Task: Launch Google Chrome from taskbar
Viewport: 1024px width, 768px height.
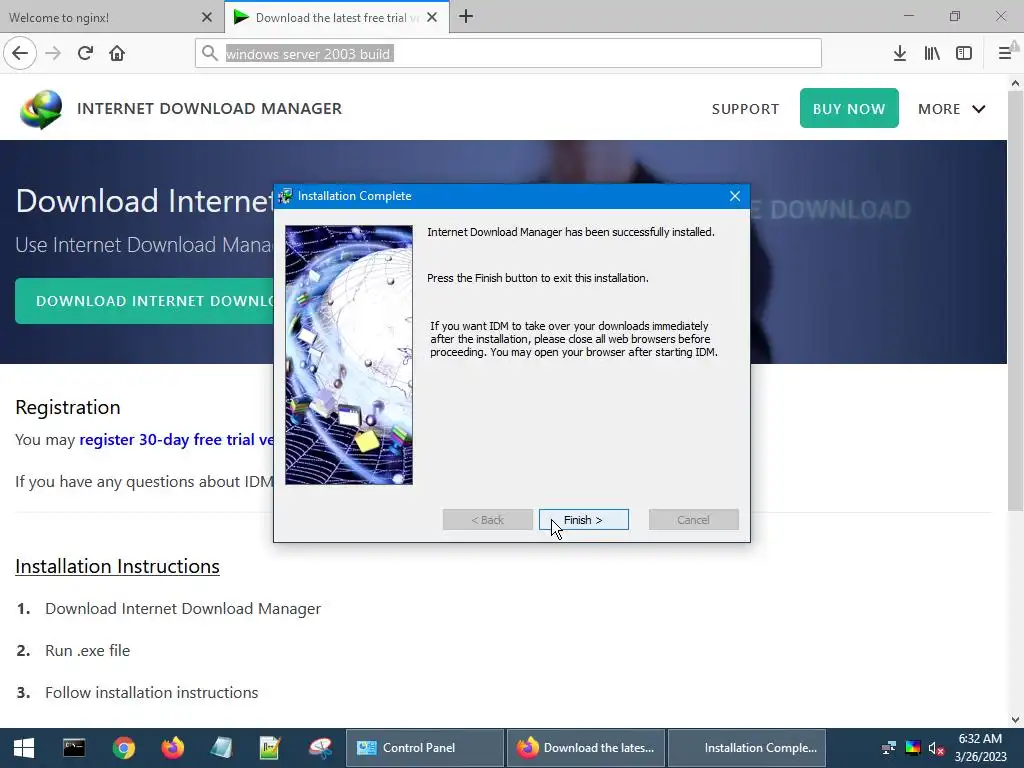Action: click(x=123, y=748)
